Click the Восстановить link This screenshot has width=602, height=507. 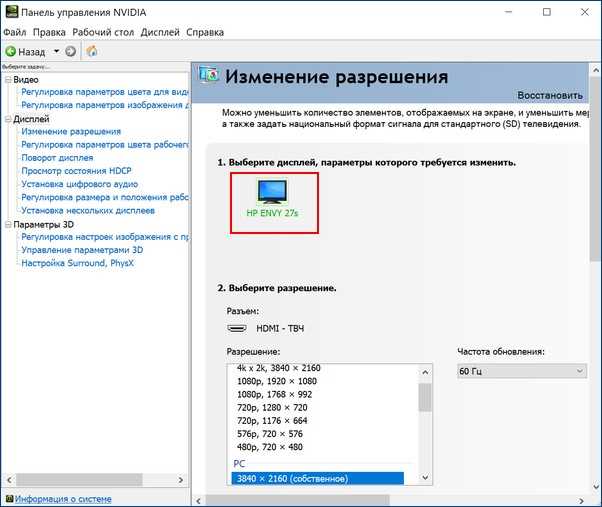pos(549,96)
